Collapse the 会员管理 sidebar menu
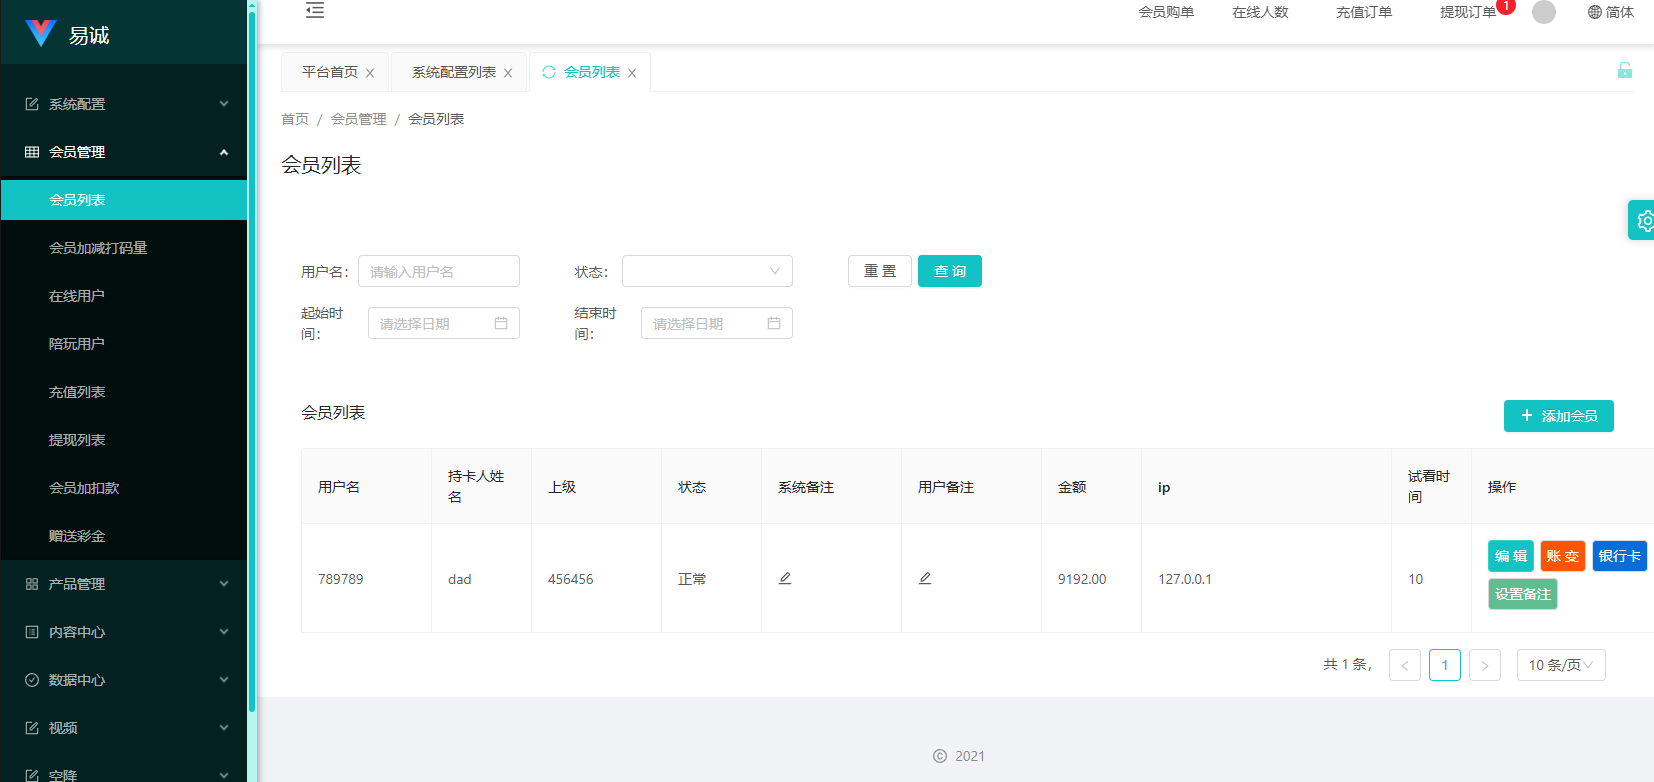This screenshot has width=1654, height=782. [124, 152]
